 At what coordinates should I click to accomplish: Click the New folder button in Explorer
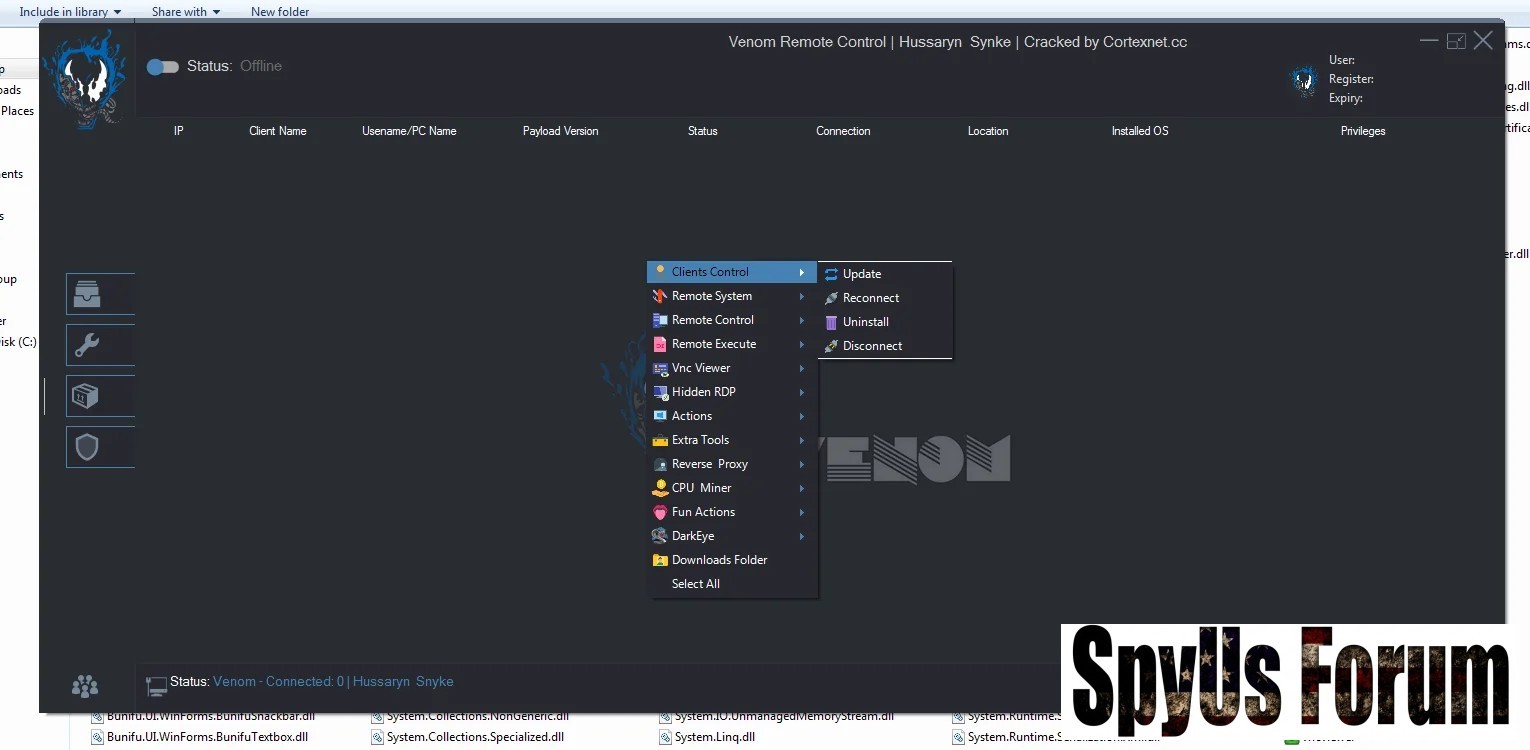[x=280, y=12]
